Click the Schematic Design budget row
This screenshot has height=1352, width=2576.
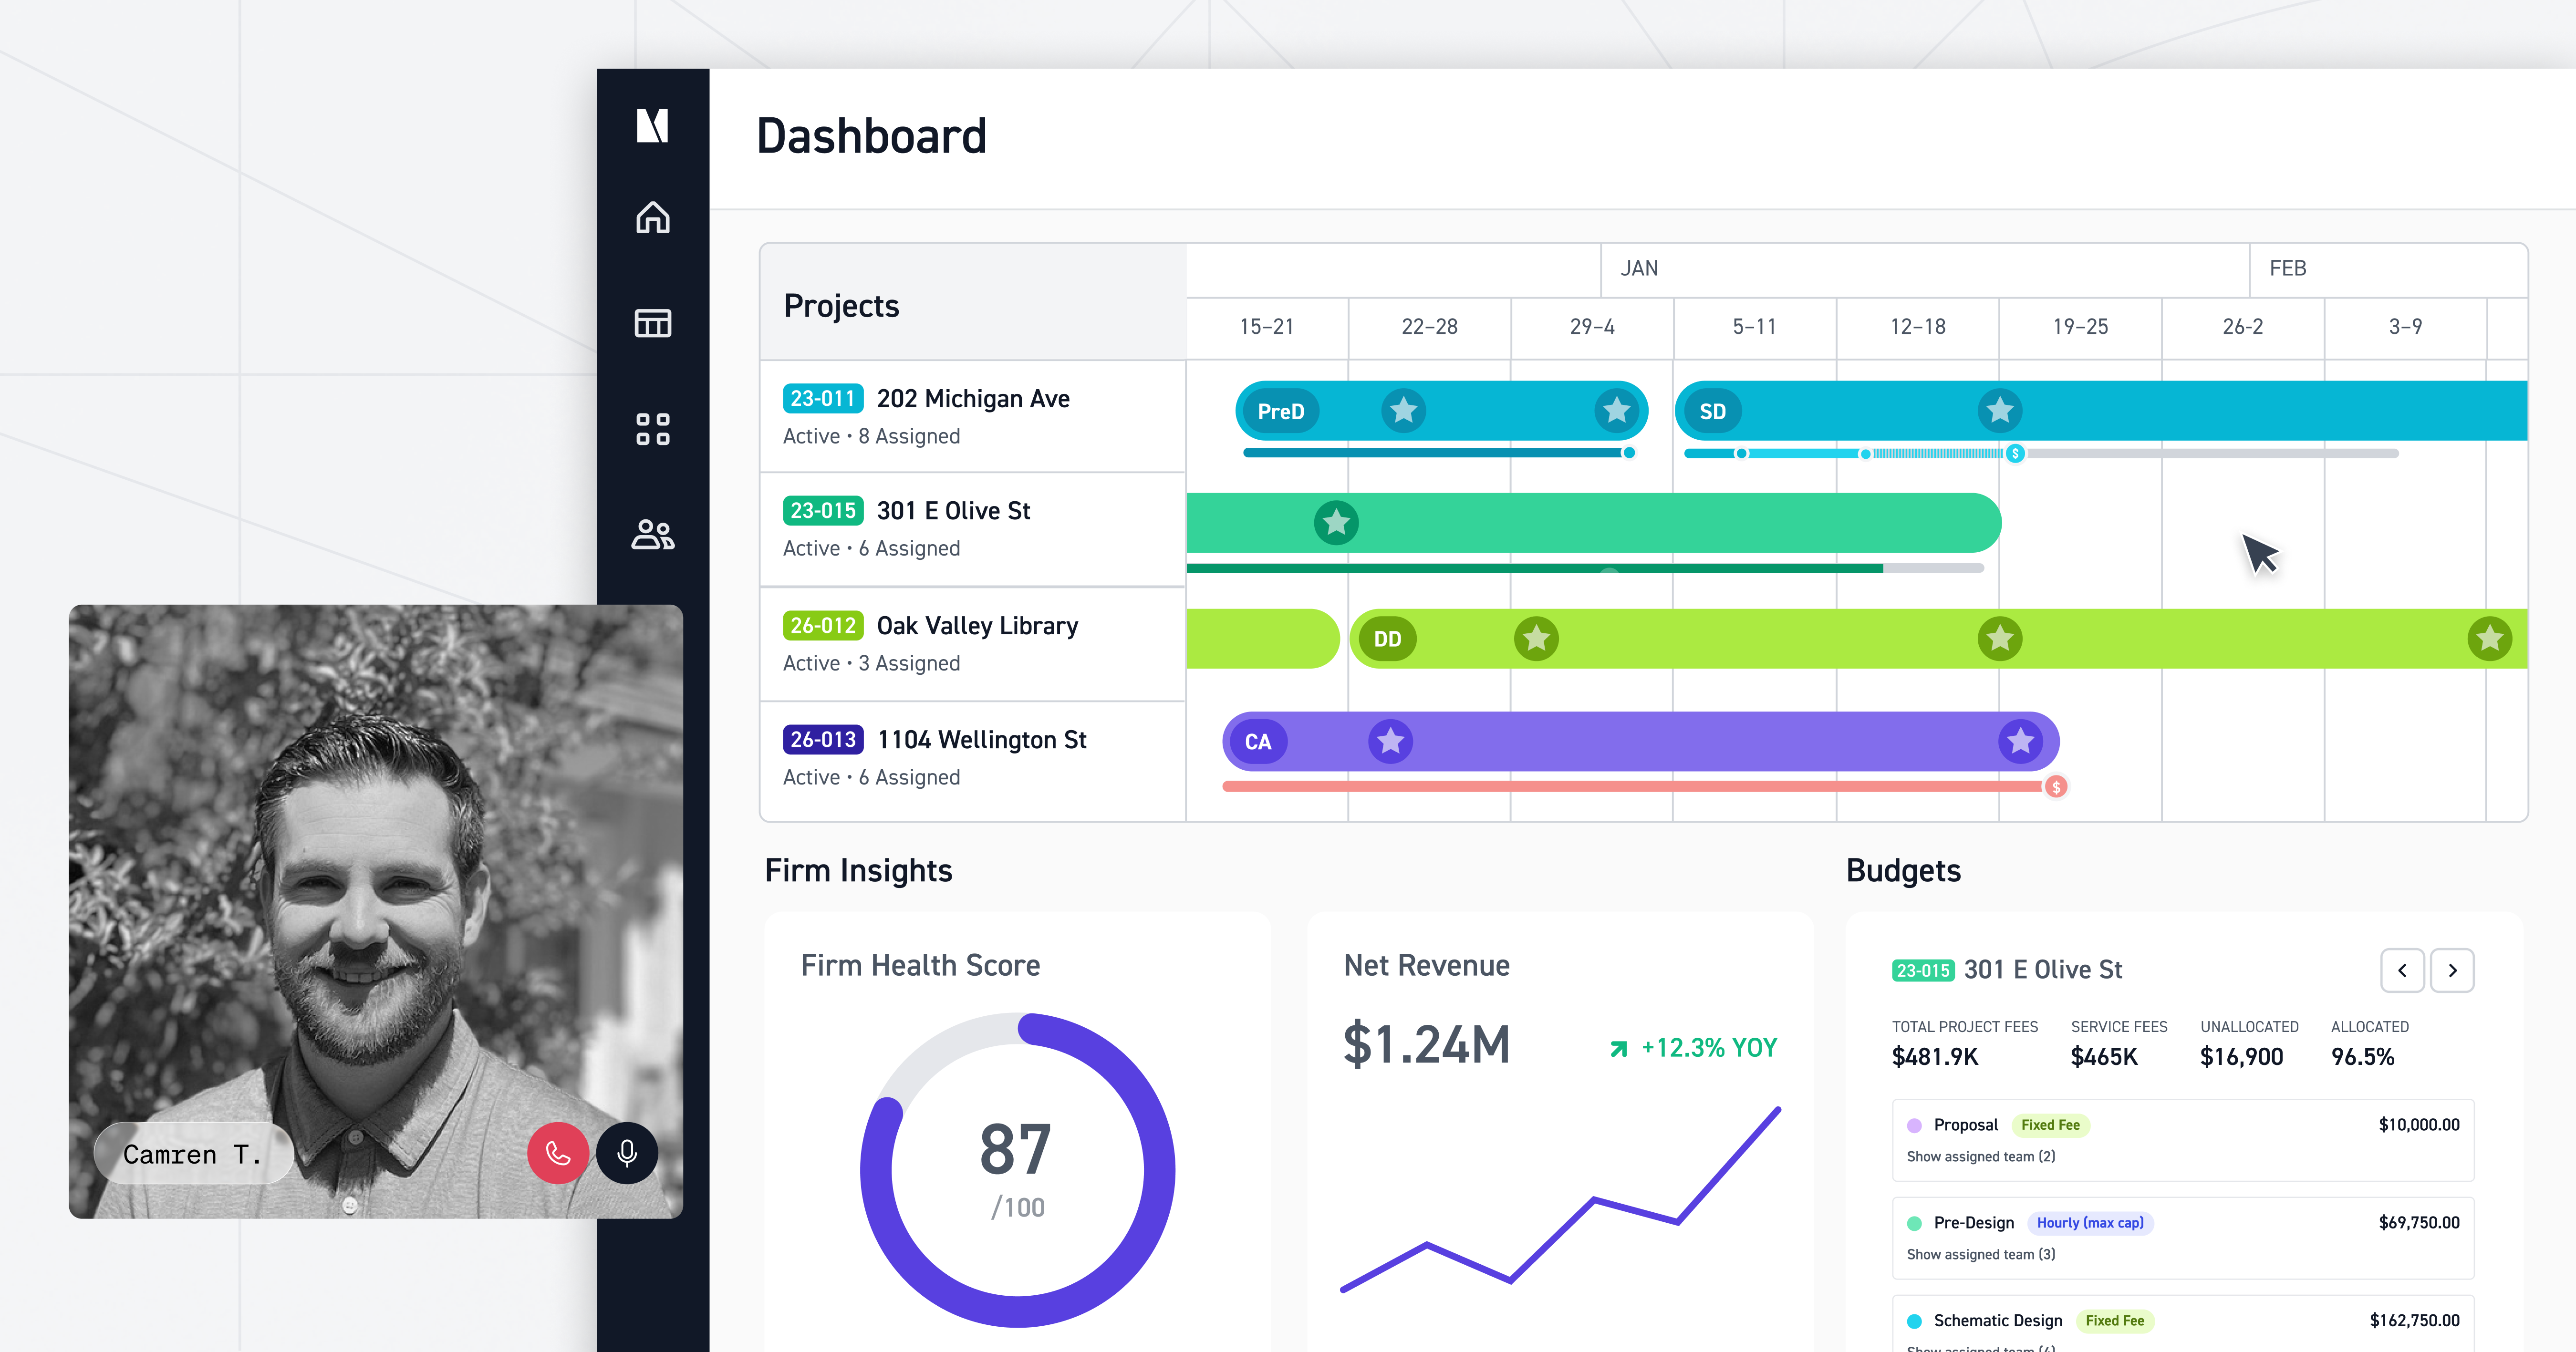point(2183,1324)
